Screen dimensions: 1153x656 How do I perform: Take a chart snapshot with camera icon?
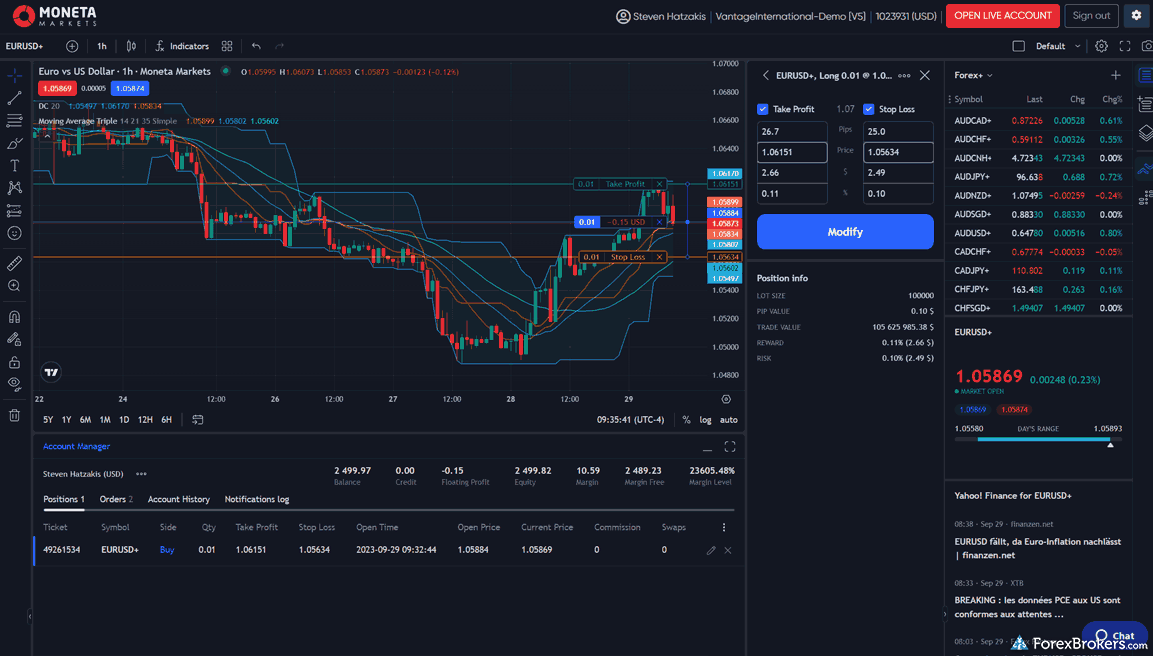[1146, 46]
